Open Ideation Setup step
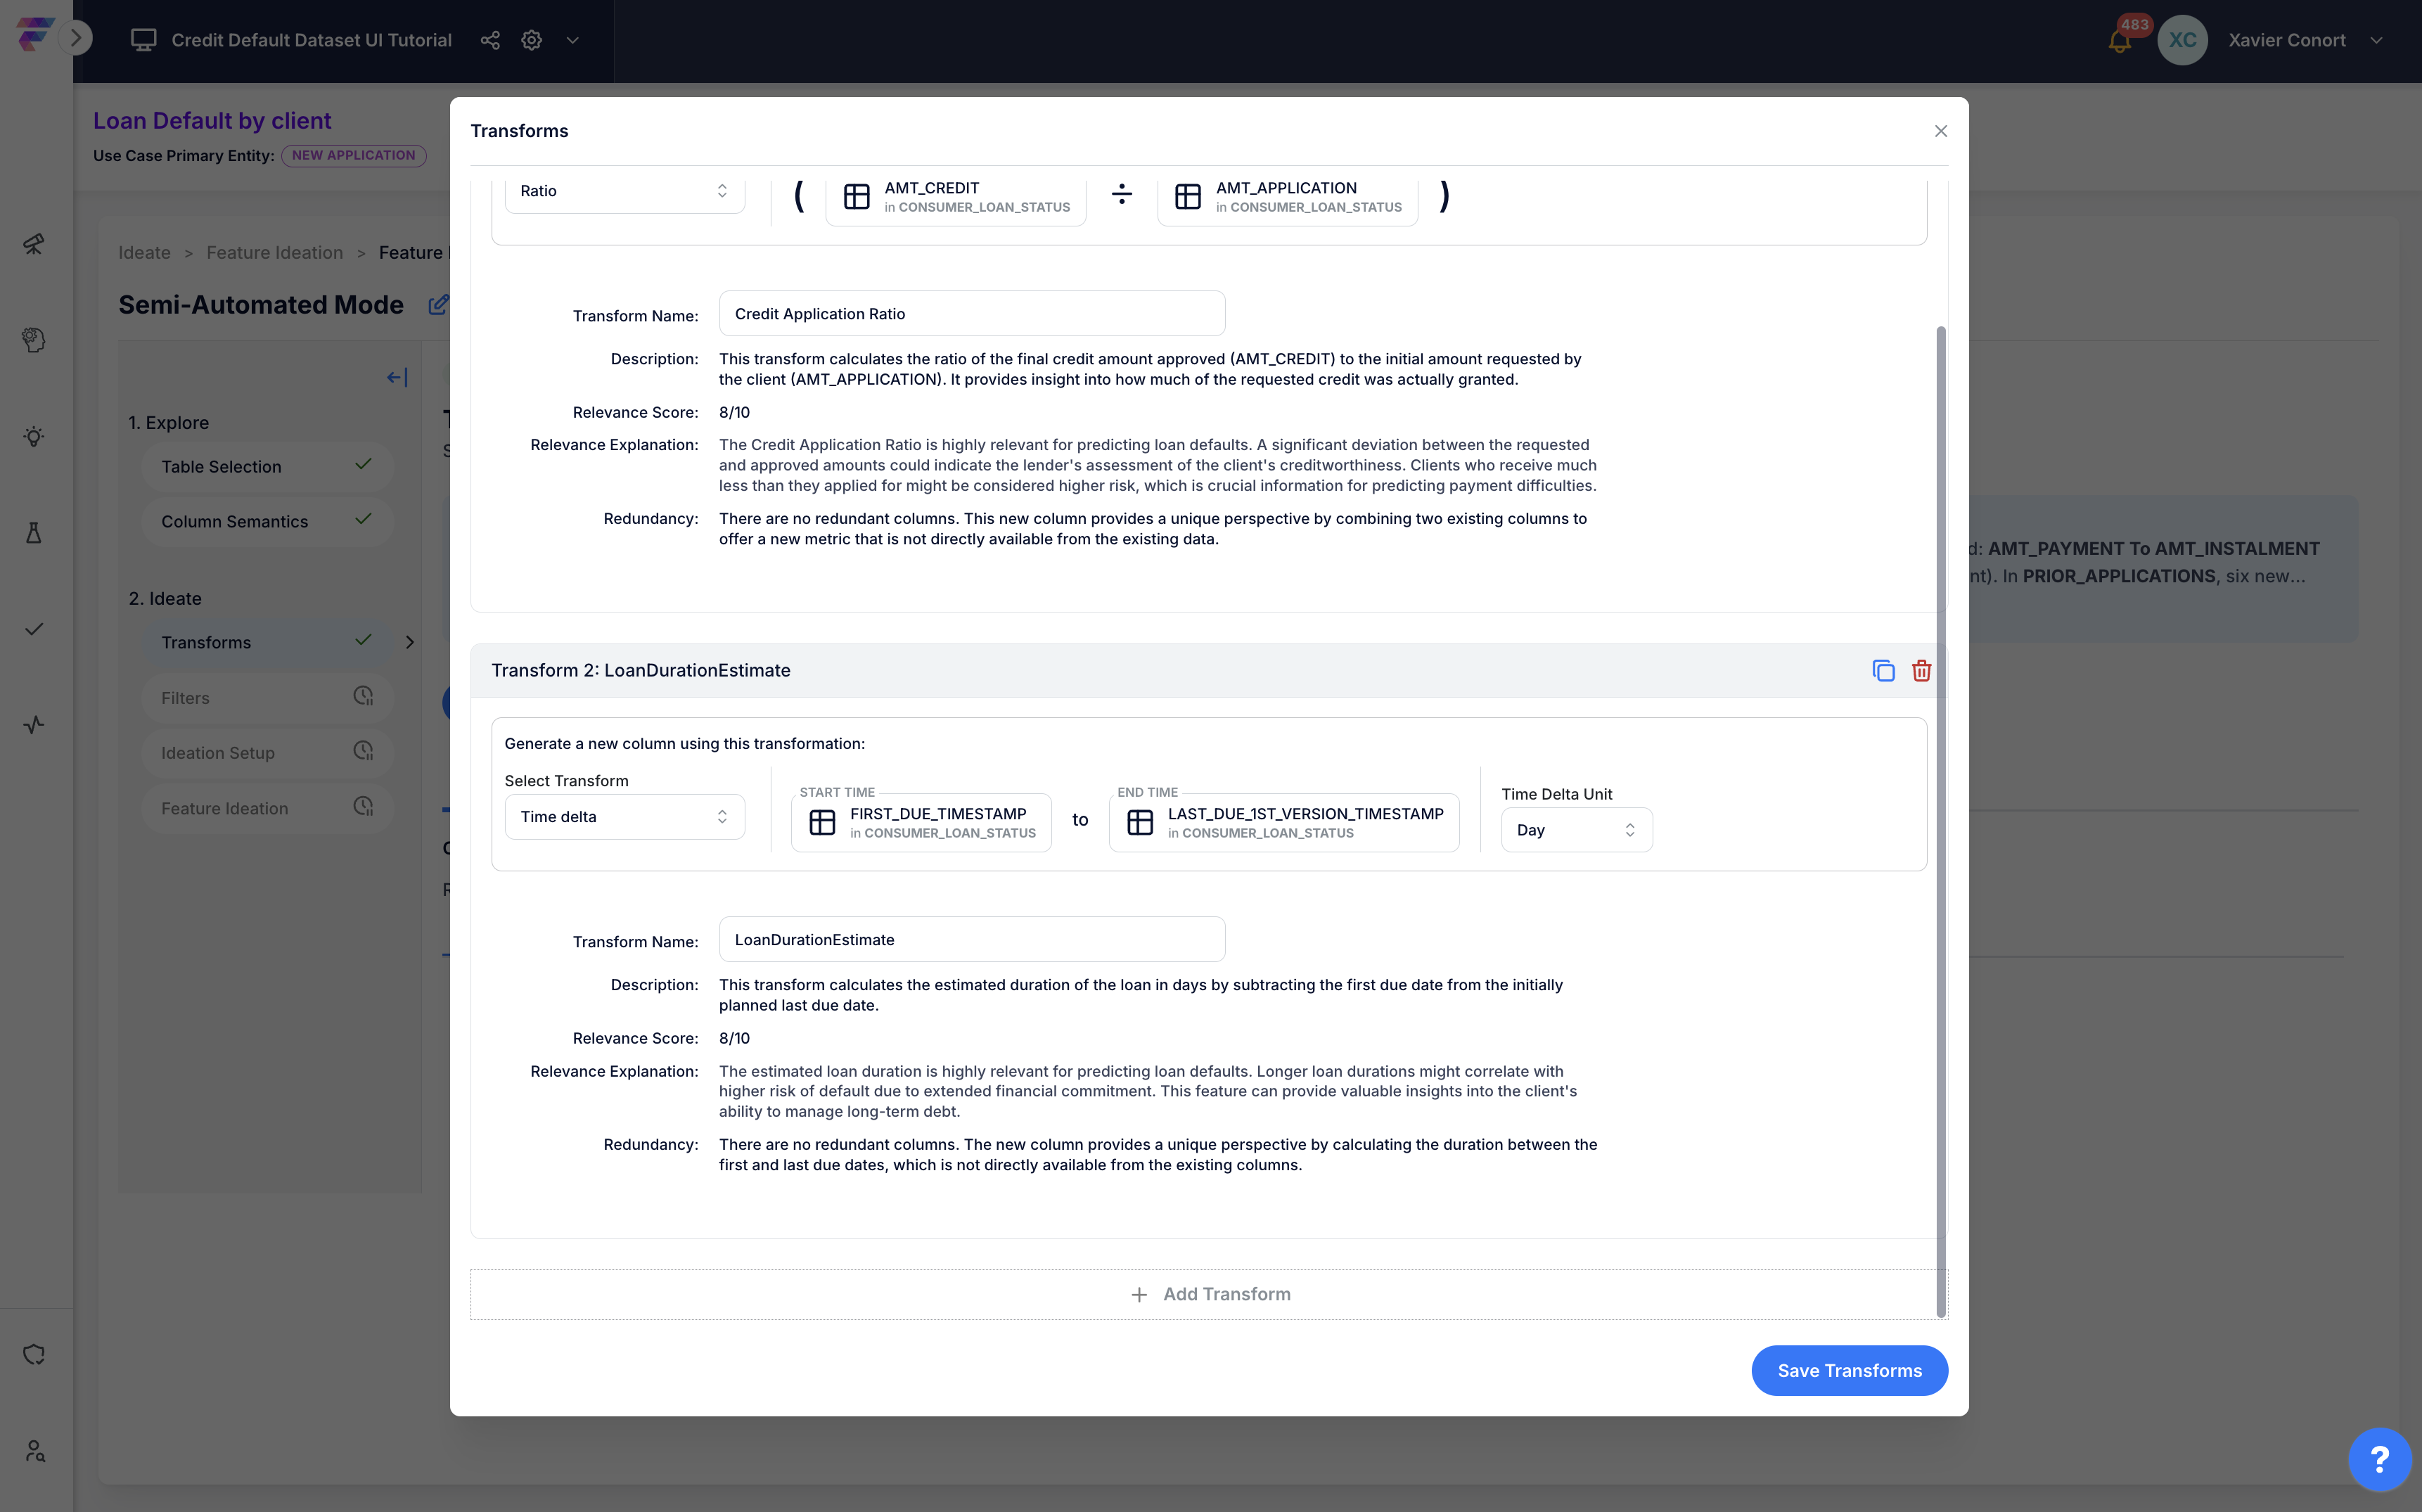The height and width of the screenshot is (1512, 2422). (x=267, y=753)
